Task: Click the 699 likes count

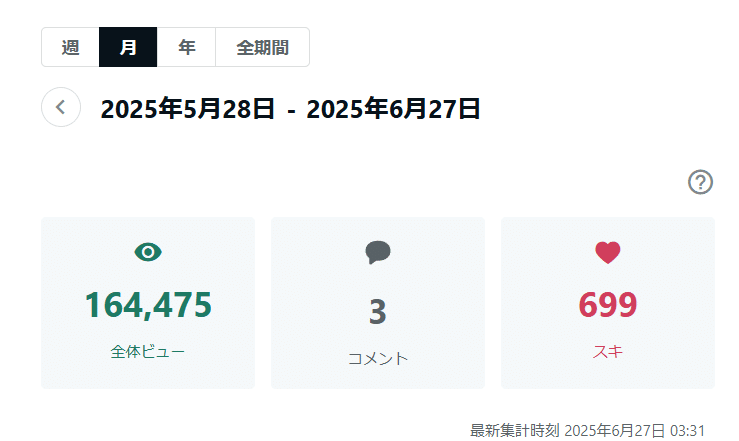Action: [608, 304]
